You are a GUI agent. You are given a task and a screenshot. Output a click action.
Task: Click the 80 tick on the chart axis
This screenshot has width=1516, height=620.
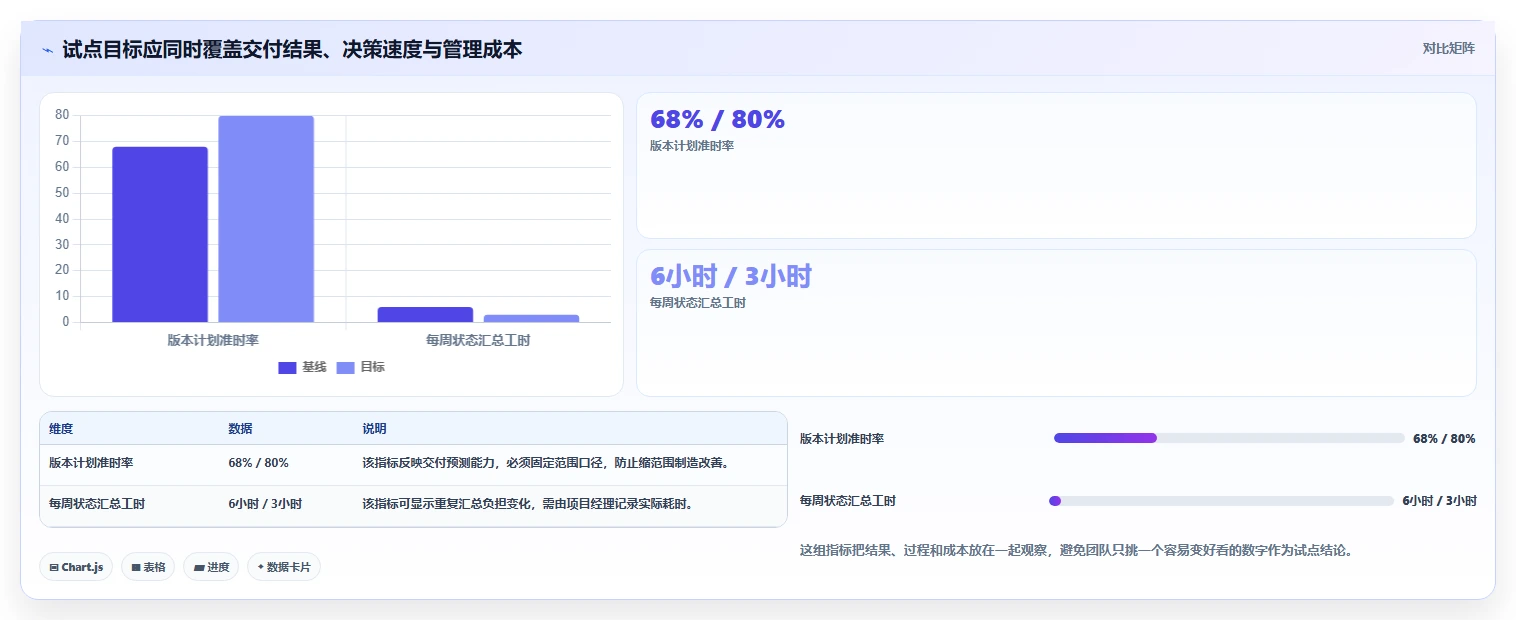pyautogui.click(x=62, y=115)
